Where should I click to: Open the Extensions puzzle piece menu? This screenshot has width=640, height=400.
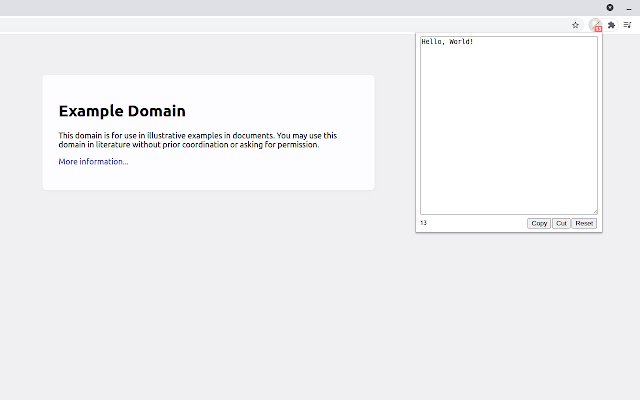611,25
